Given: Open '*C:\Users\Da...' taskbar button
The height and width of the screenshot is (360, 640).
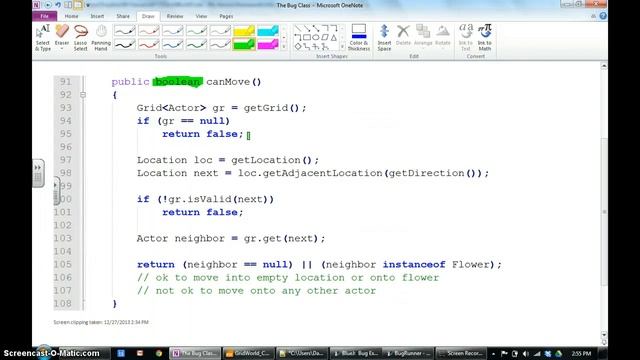Looking at the screenshot, I should (301, 353).
